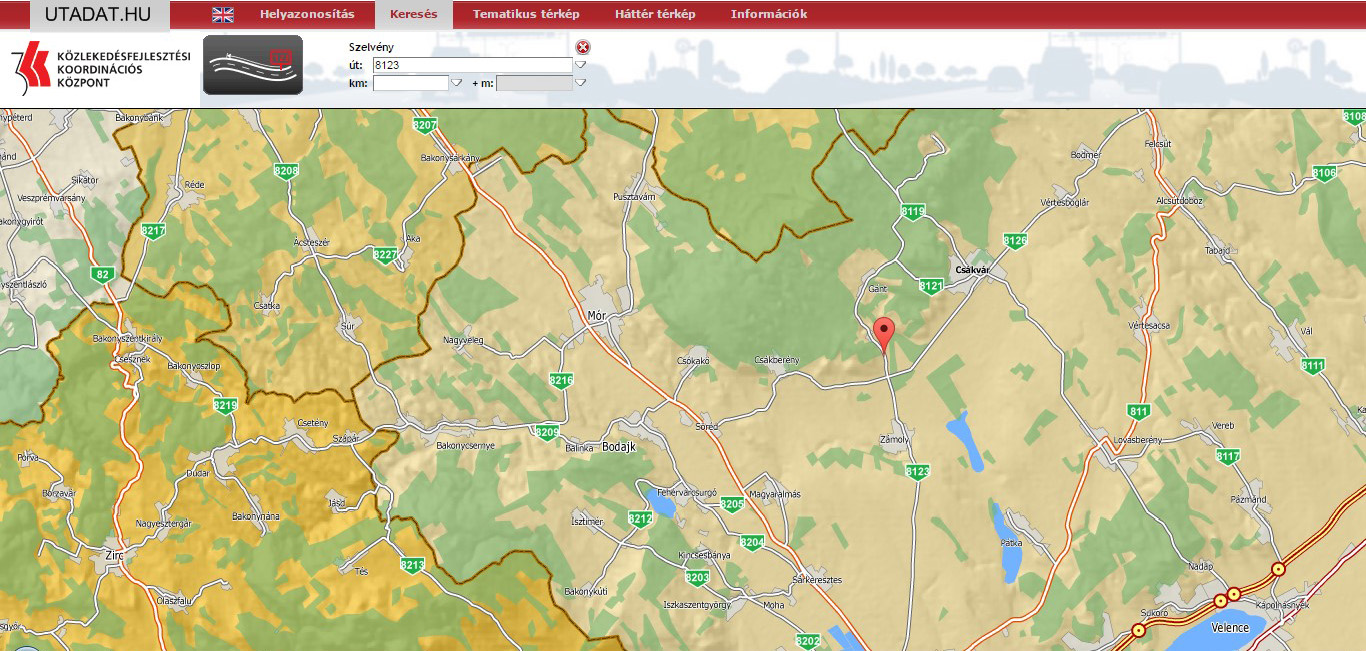Focus the km input field

[410, 83]
